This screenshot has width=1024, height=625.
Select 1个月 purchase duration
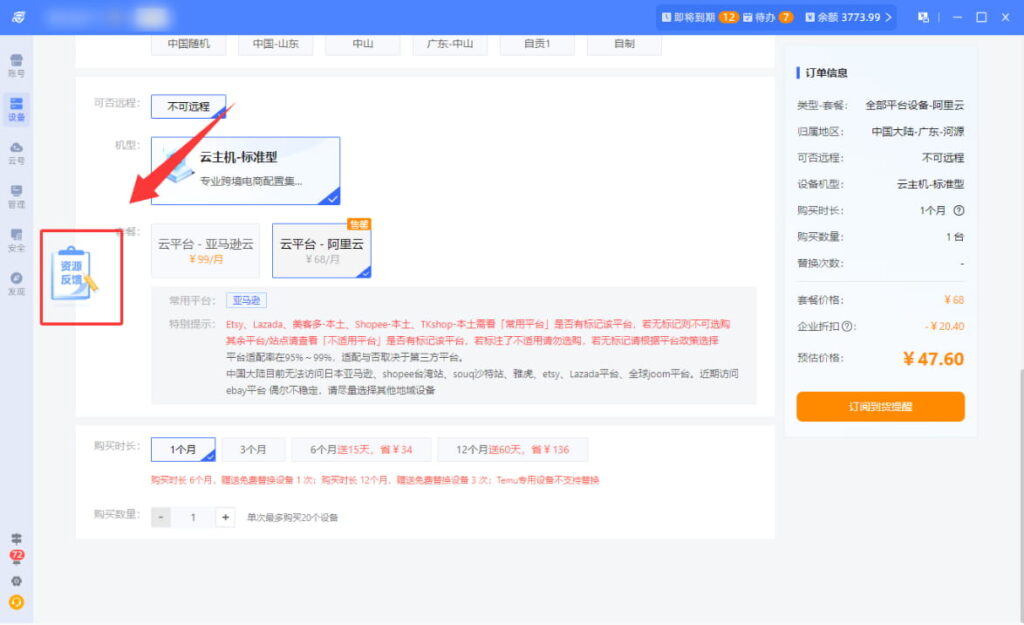point(184,449)
